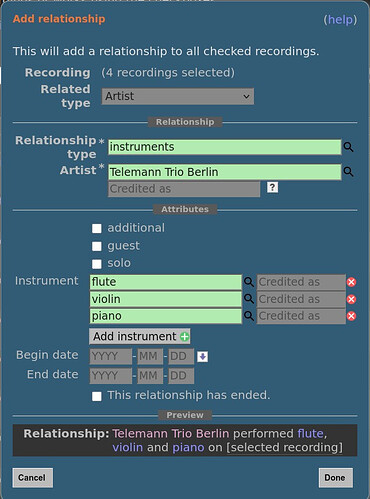Copy begin date to end date using arrow icon

203,357
